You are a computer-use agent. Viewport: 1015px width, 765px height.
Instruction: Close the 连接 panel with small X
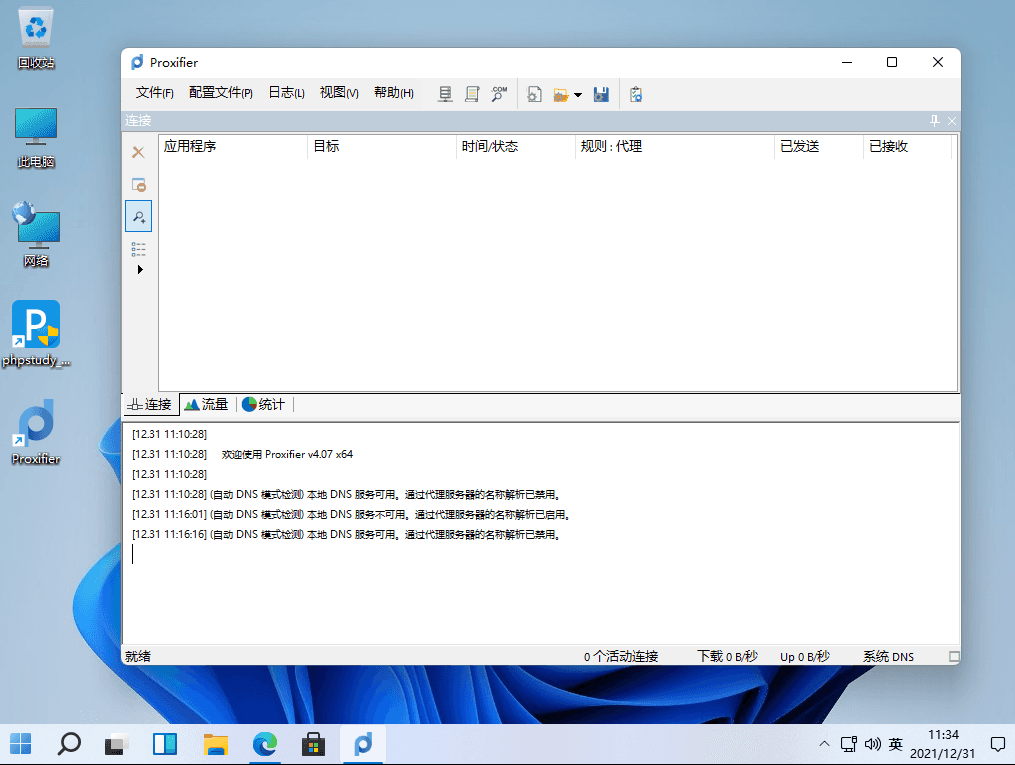[x=952, y=120]
